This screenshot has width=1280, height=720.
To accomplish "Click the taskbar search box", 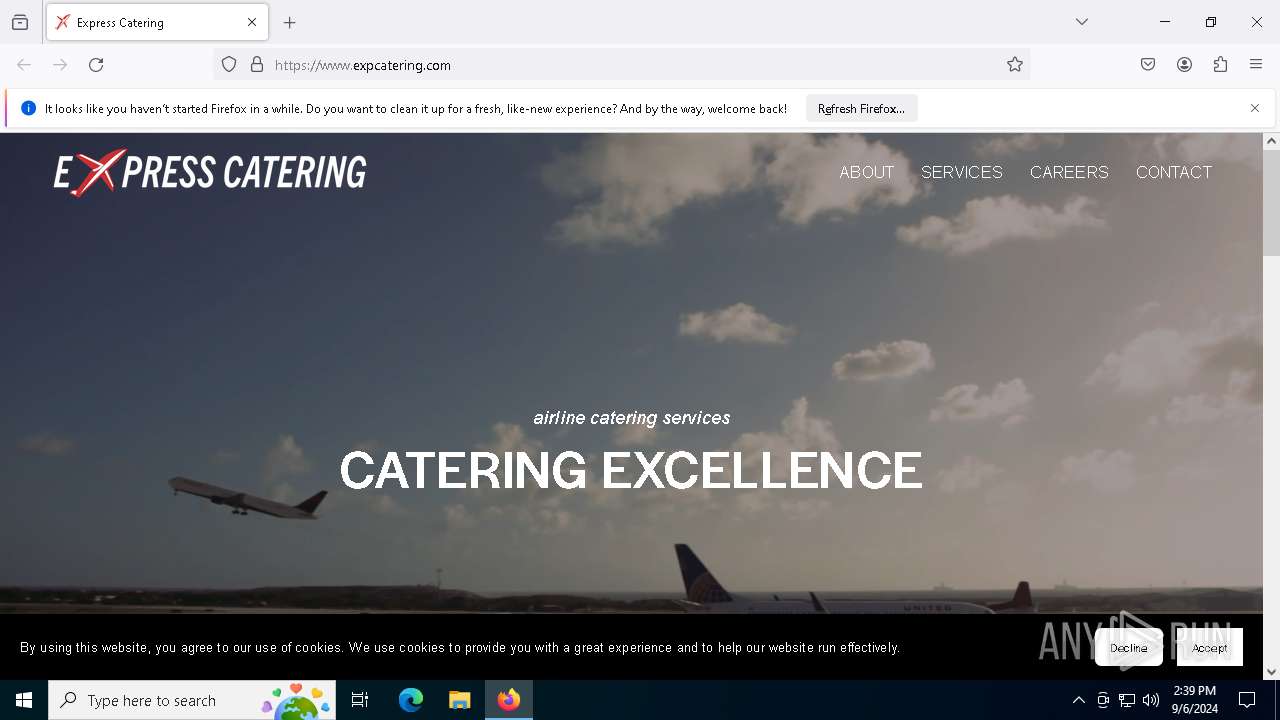I will (192, 700).
